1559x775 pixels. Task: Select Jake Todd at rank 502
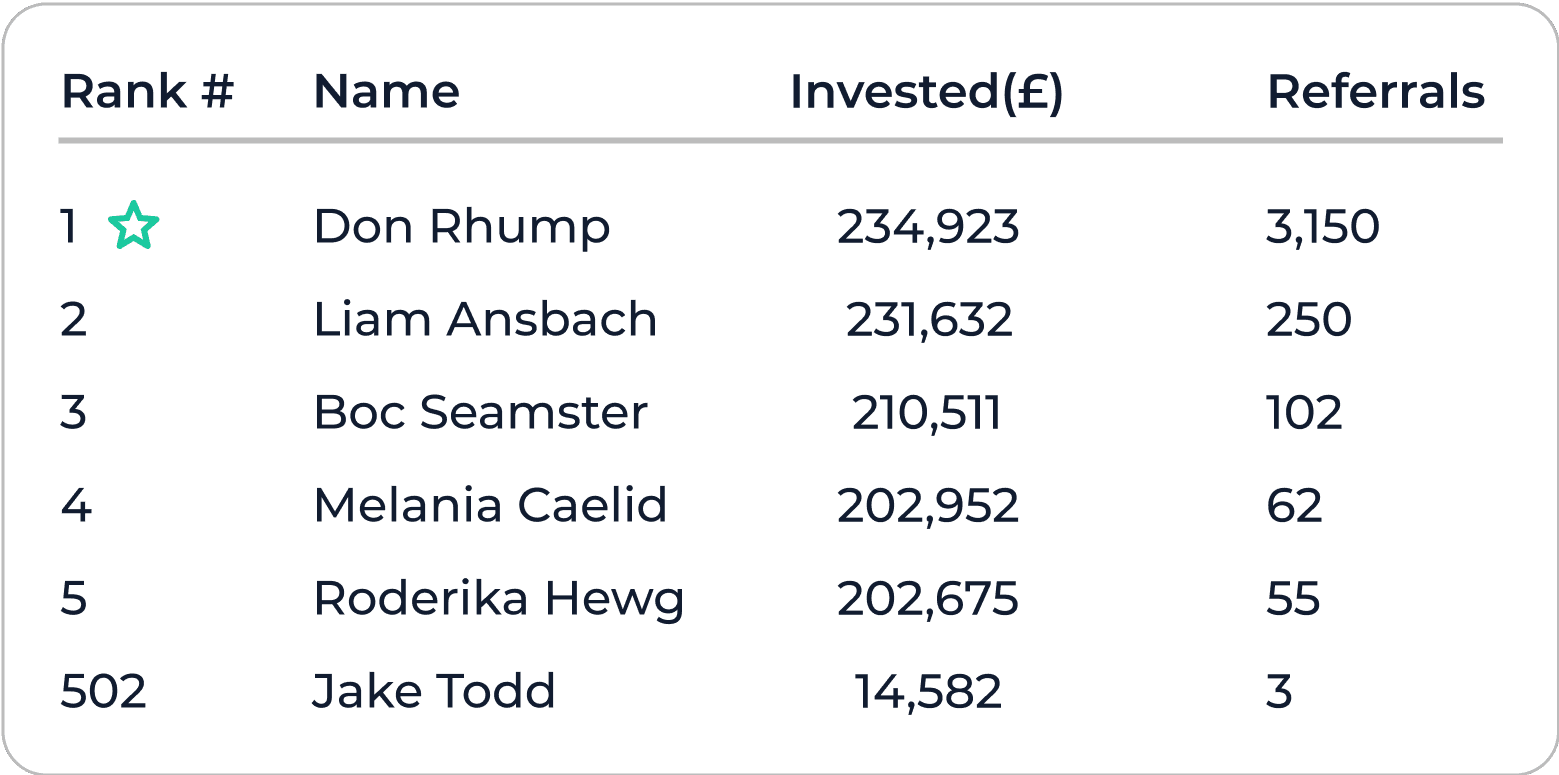click(x=434, y=691)
